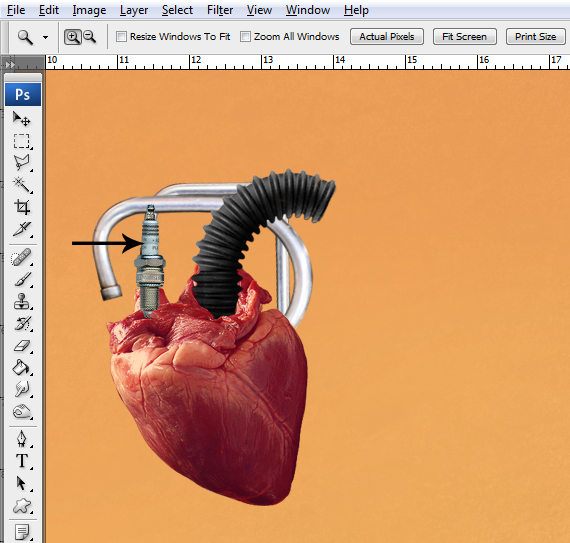Screen dimensions: 570x543
Task: Choose the Eraser tool
Action: click(22, 345)
